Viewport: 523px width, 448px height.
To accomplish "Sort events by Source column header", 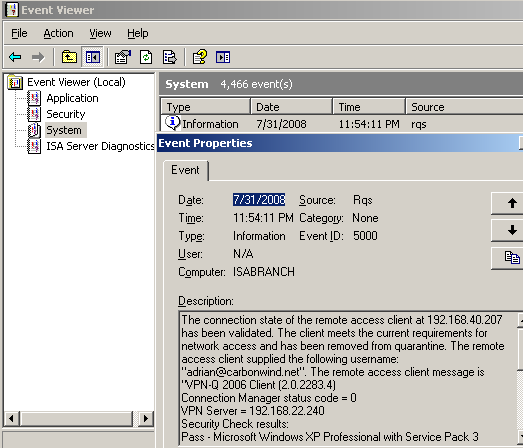I will 464,107.
